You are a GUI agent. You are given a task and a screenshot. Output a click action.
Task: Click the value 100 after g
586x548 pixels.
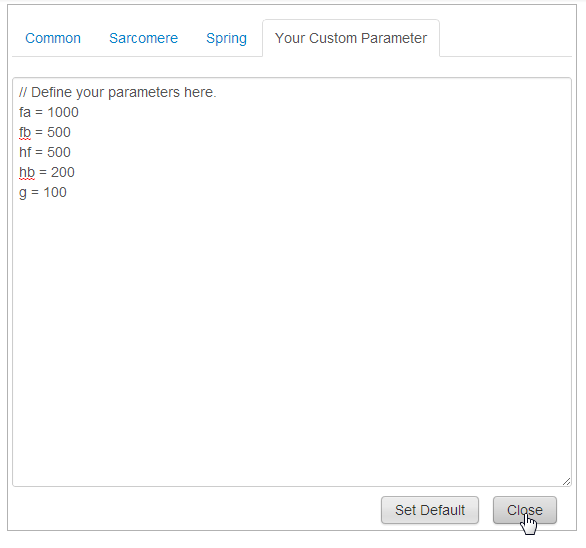(x=55, y=193)
